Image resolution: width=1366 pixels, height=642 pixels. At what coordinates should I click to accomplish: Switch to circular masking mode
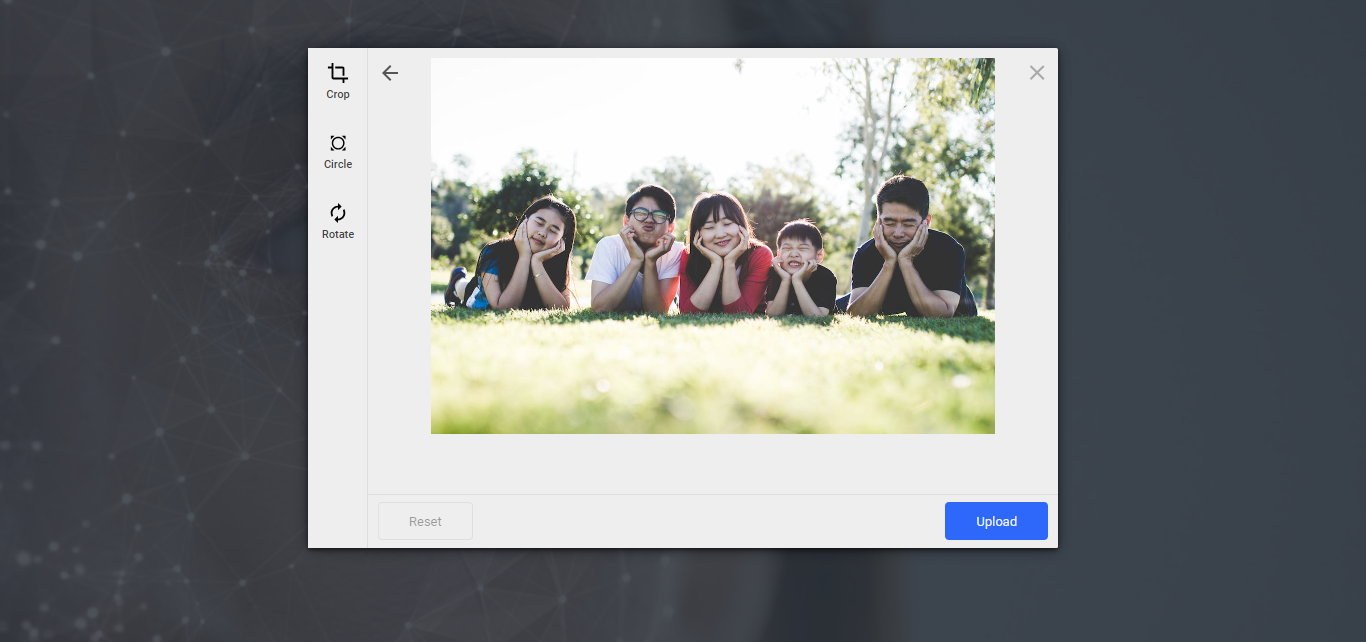(337, 145)
